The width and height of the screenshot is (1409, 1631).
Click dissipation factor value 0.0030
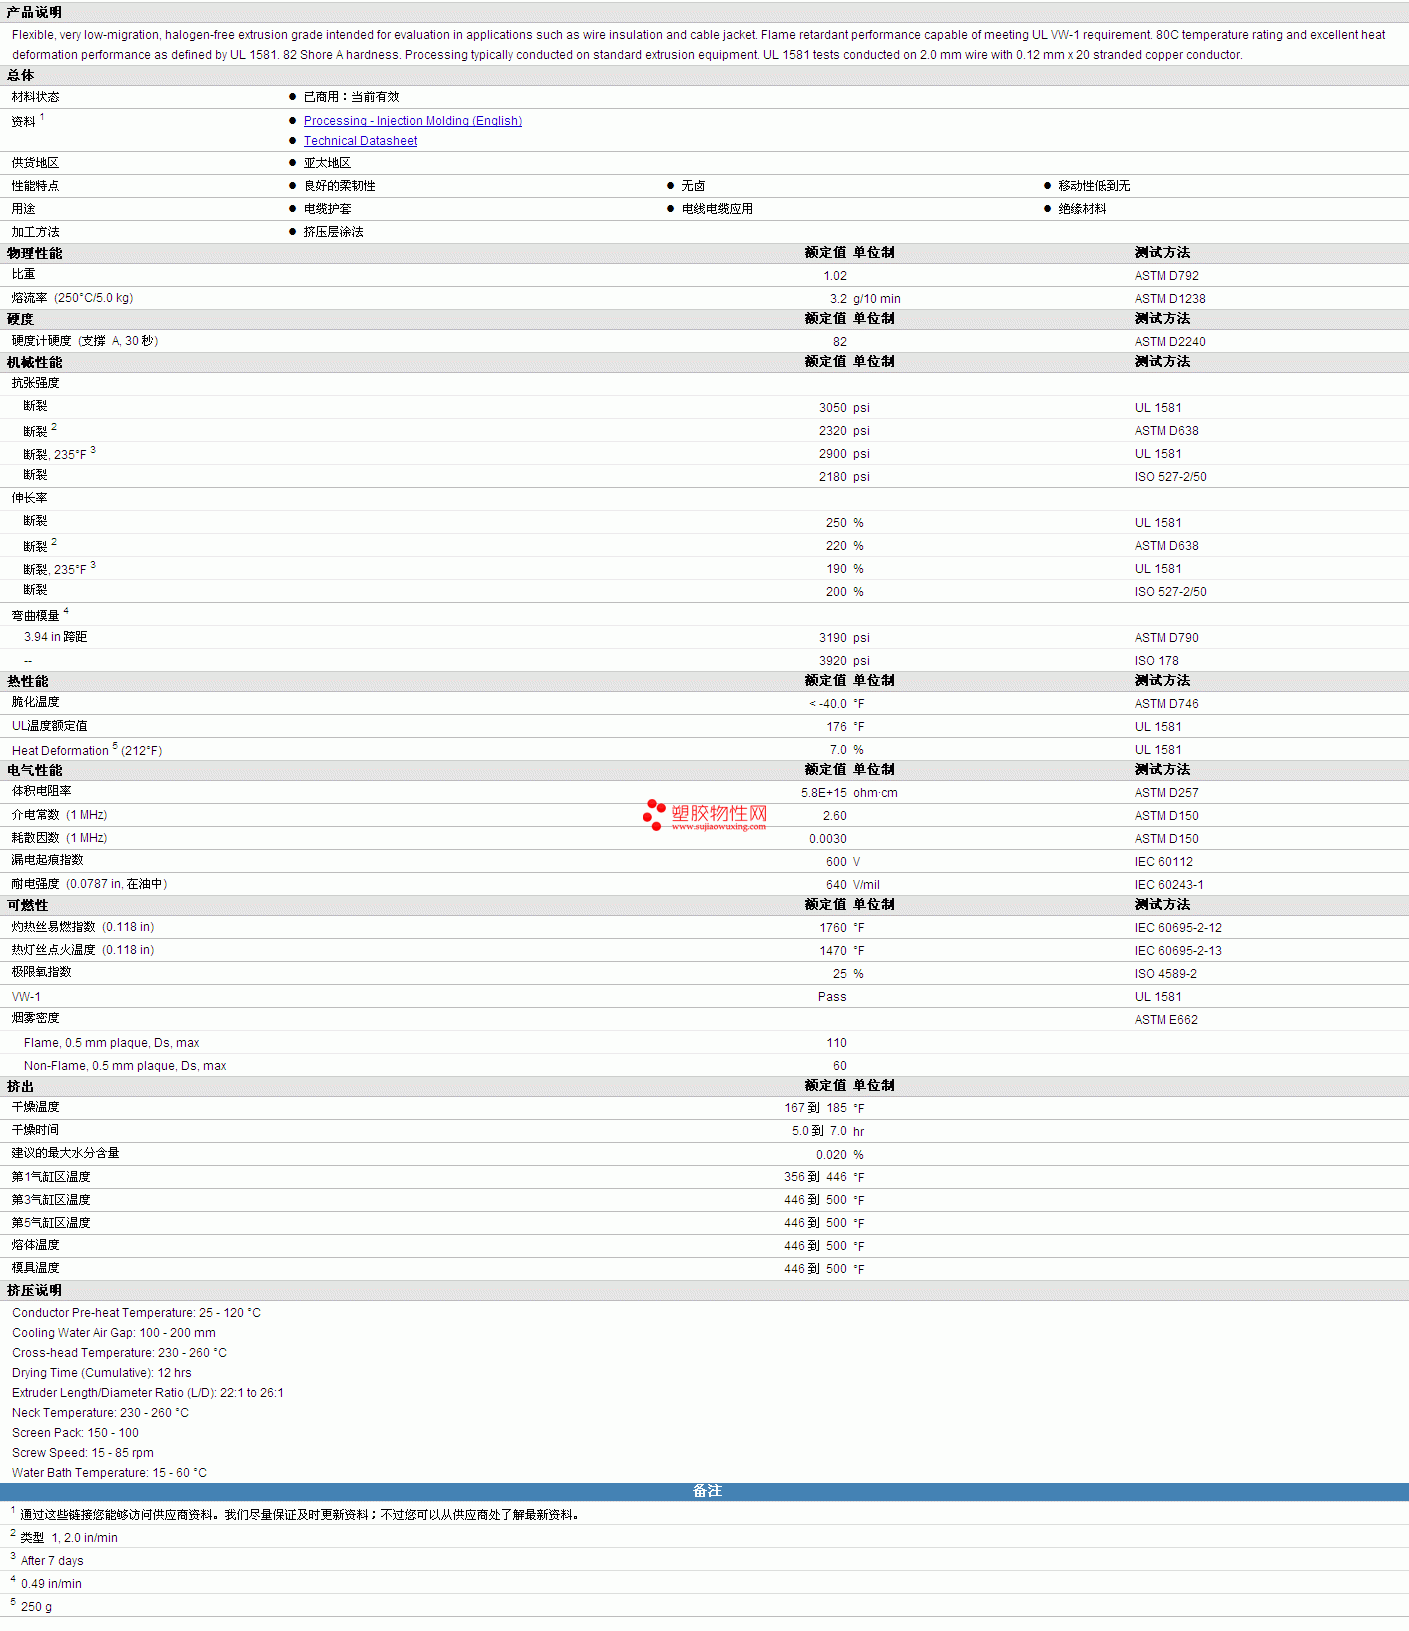pyautogui.click(x=828, y=839)
